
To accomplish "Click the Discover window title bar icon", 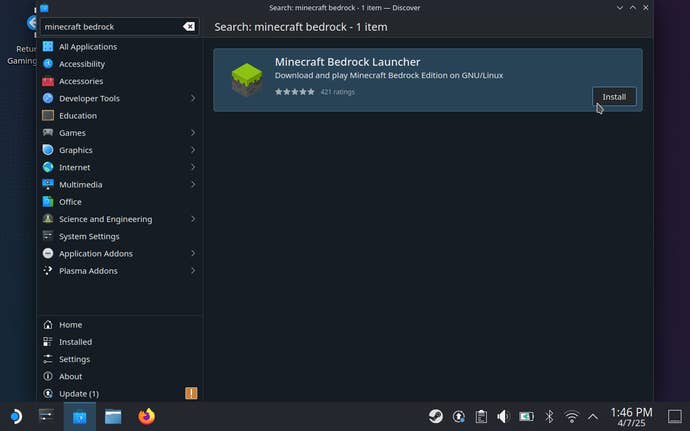I will [x=44, y=8].
